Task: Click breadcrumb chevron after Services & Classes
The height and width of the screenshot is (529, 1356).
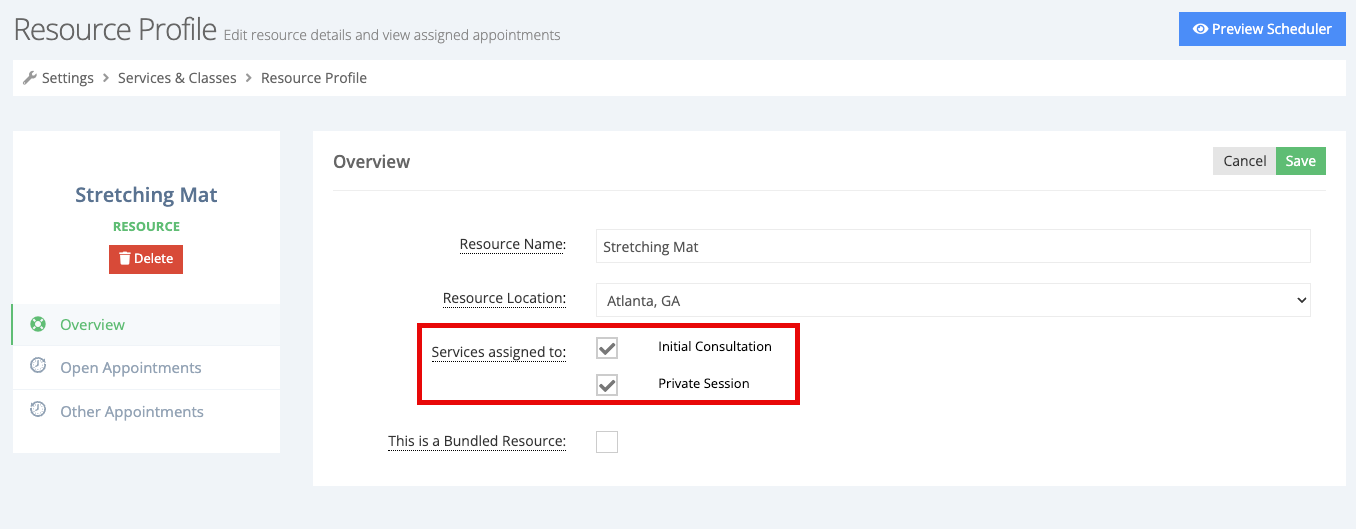Action: 249,78
